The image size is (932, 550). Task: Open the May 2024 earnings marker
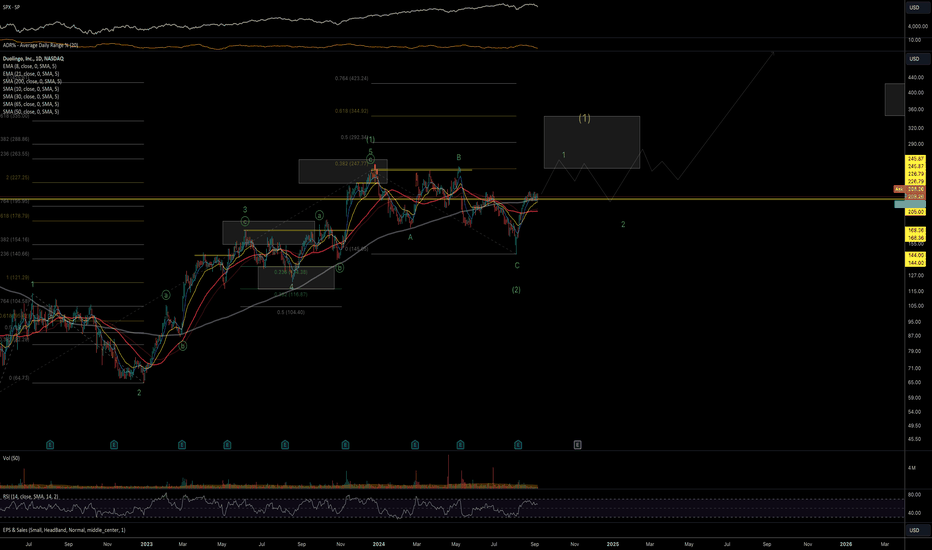[461, 444]
